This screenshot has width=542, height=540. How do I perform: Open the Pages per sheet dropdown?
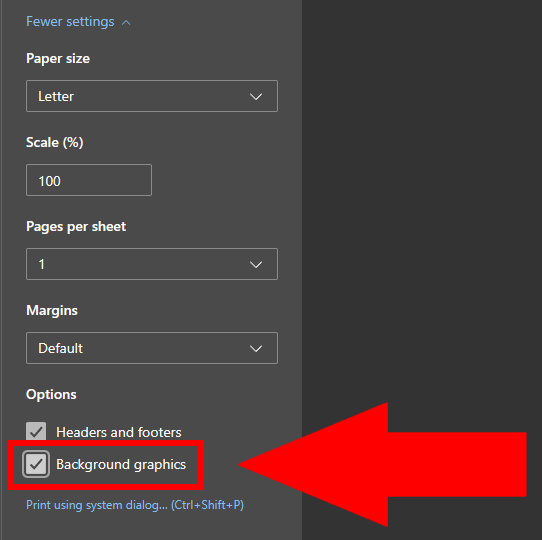[152, 264]
